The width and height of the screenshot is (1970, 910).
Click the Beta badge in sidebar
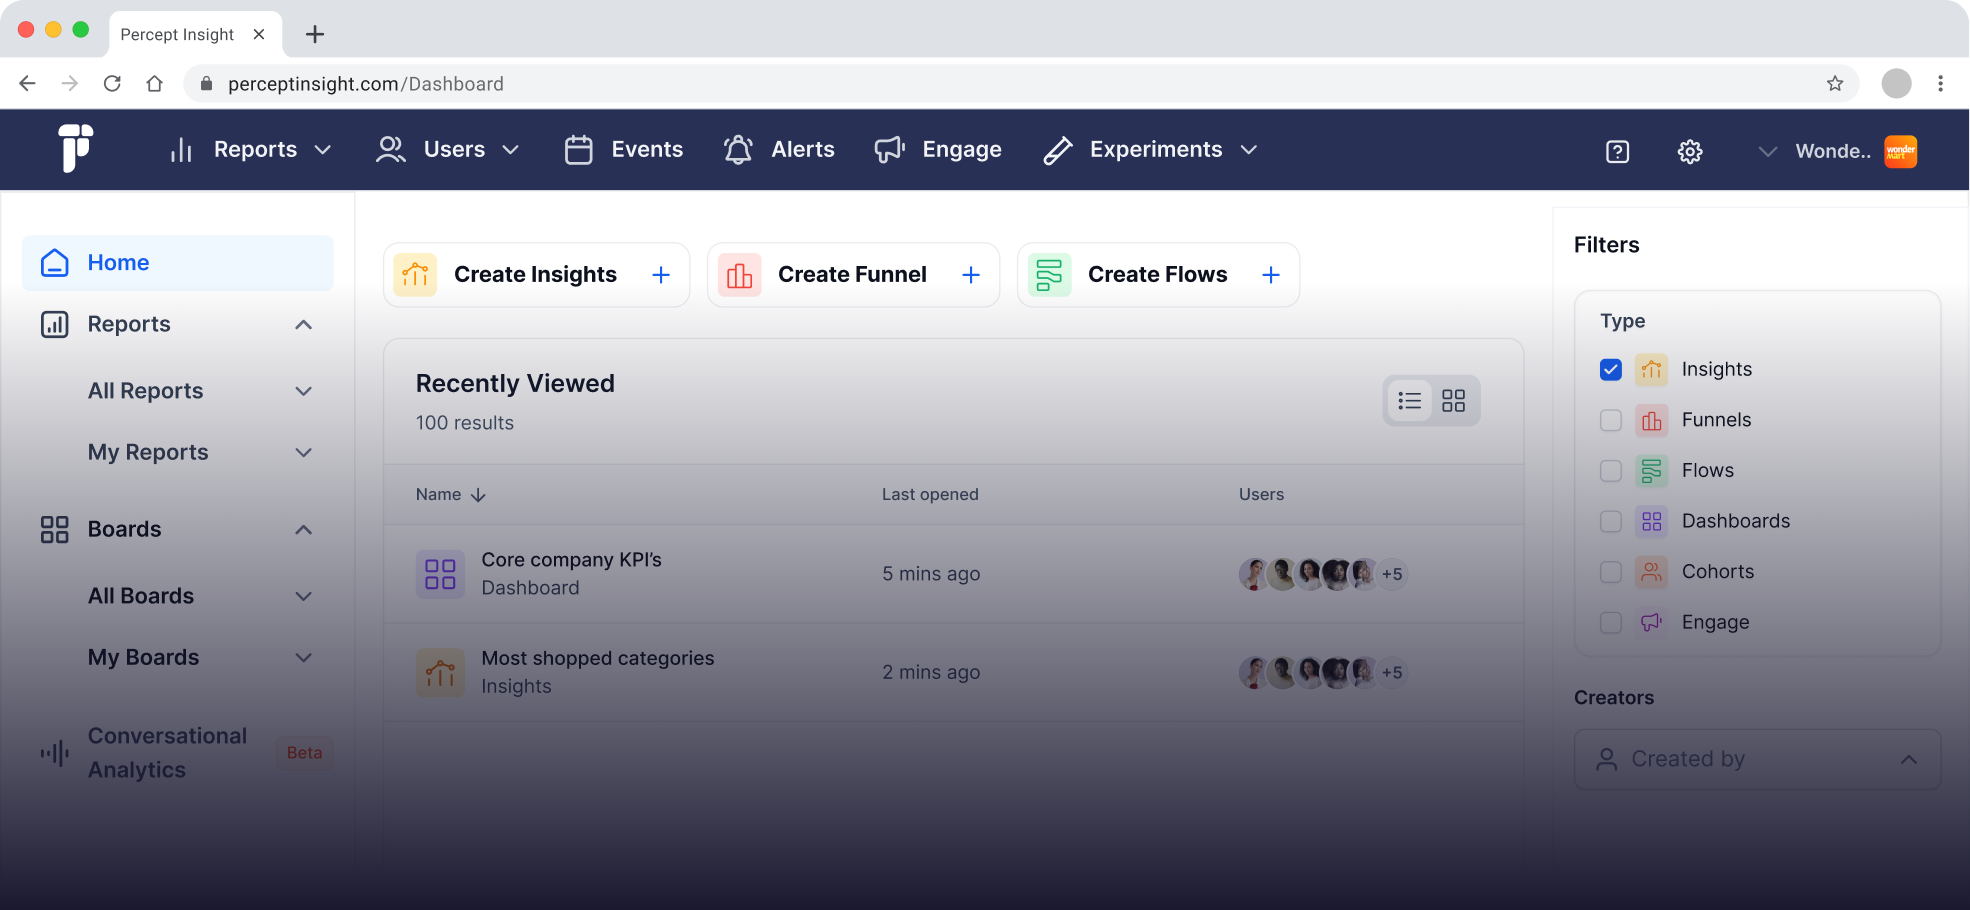(x=305, y=753)
